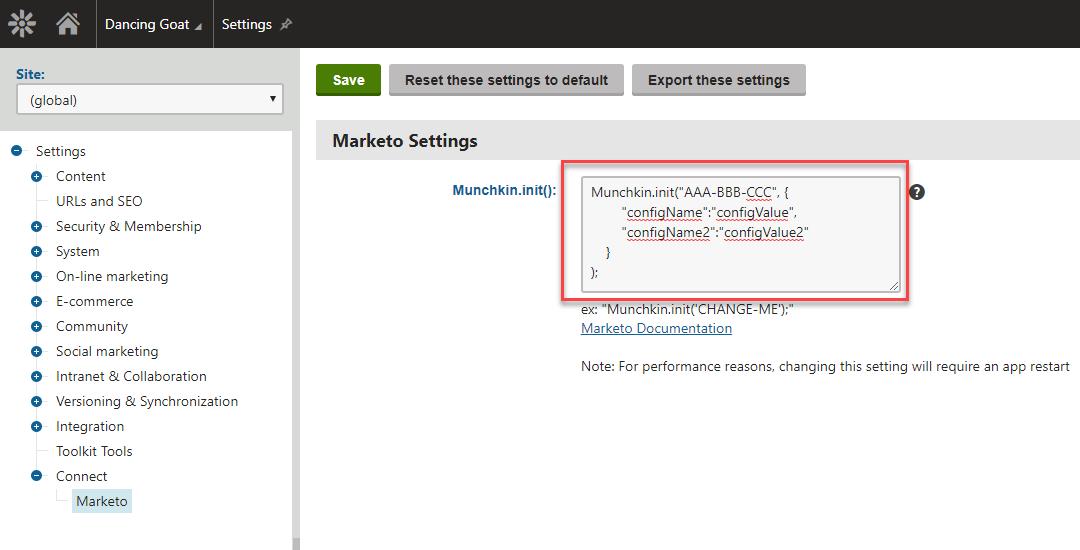Viewport: 1080px width, 550px height.
Task: Select Community settings category
Action: (92, 326)
